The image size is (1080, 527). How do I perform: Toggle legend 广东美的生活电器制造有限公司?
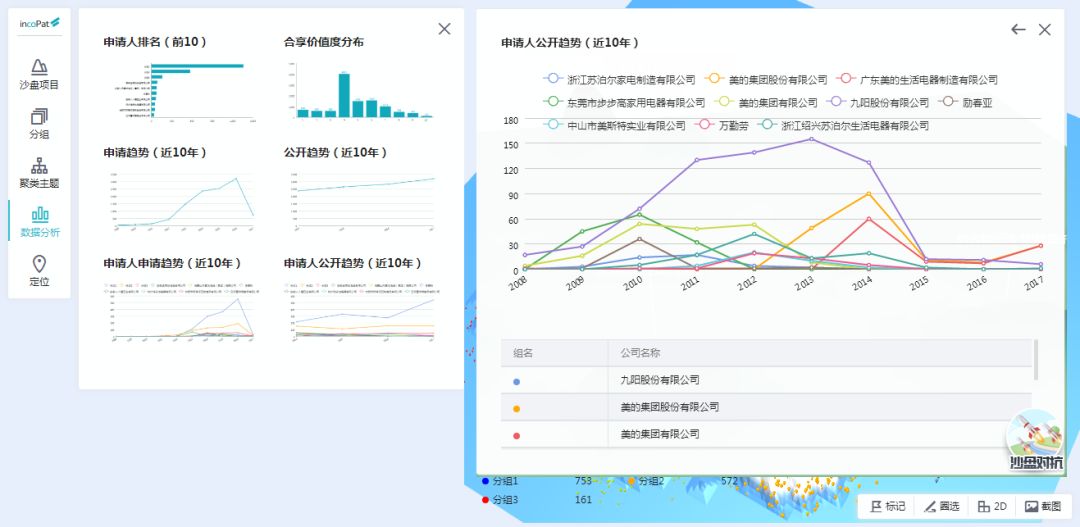(x=917, y=79)
